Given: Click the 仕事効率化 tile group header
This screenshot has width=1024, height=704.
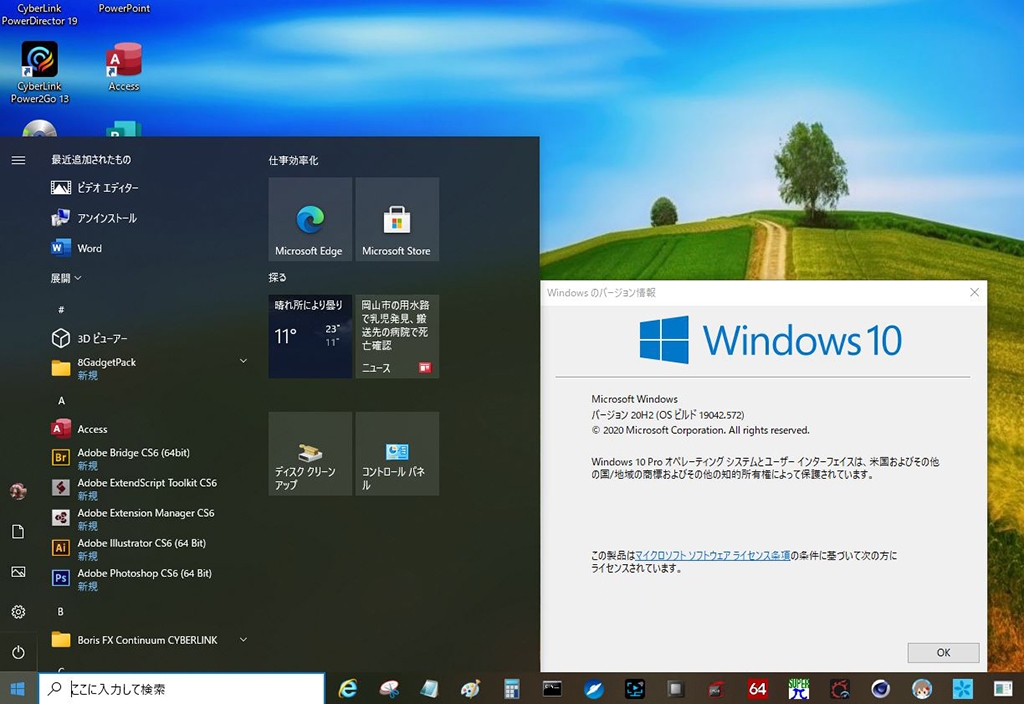Looking at the screenshot, I should (293, 161).
